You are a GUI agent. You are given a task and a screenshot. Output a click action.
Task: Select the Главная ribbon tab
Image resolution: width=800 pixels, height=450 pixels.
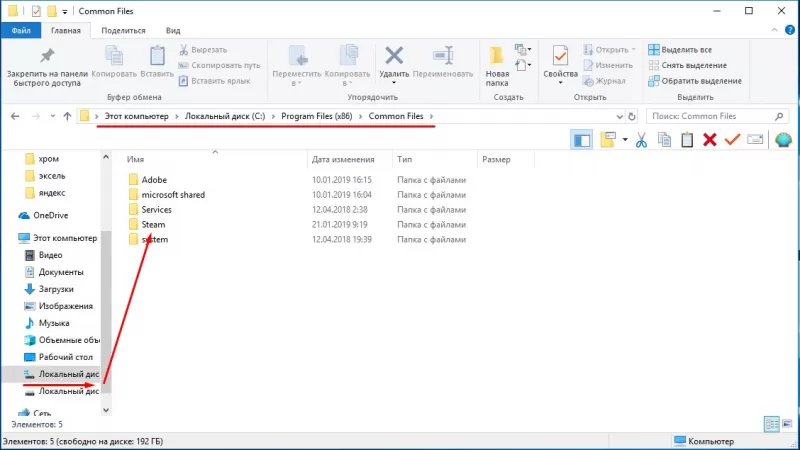tap(66, 31)
